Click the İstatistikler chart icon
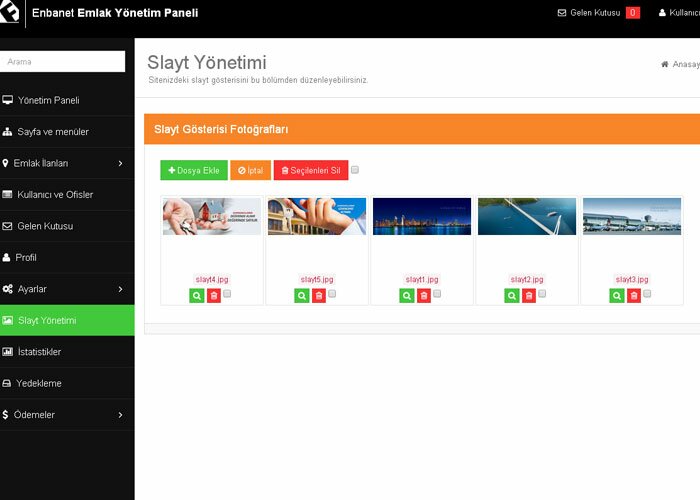 [x=8, y=352]
